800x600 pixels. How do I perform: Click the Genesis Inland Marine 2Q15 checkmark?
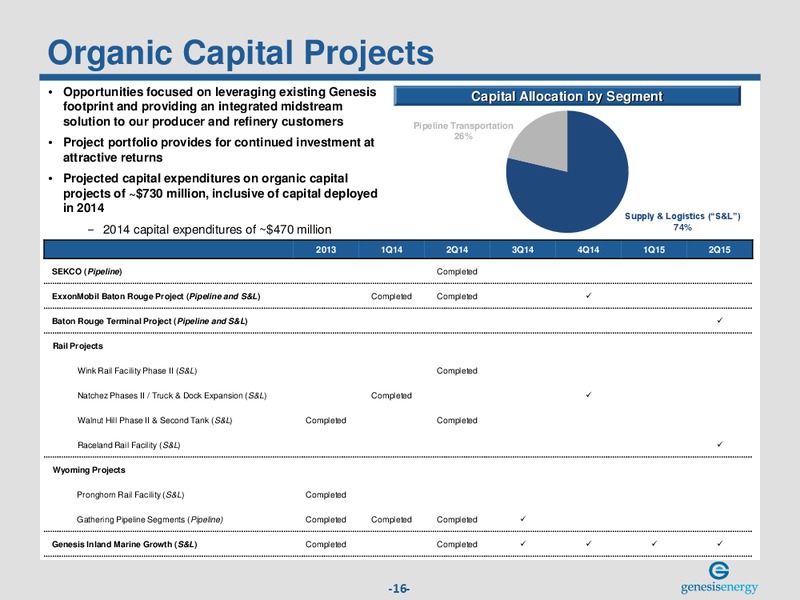click(x=719, y=543)
